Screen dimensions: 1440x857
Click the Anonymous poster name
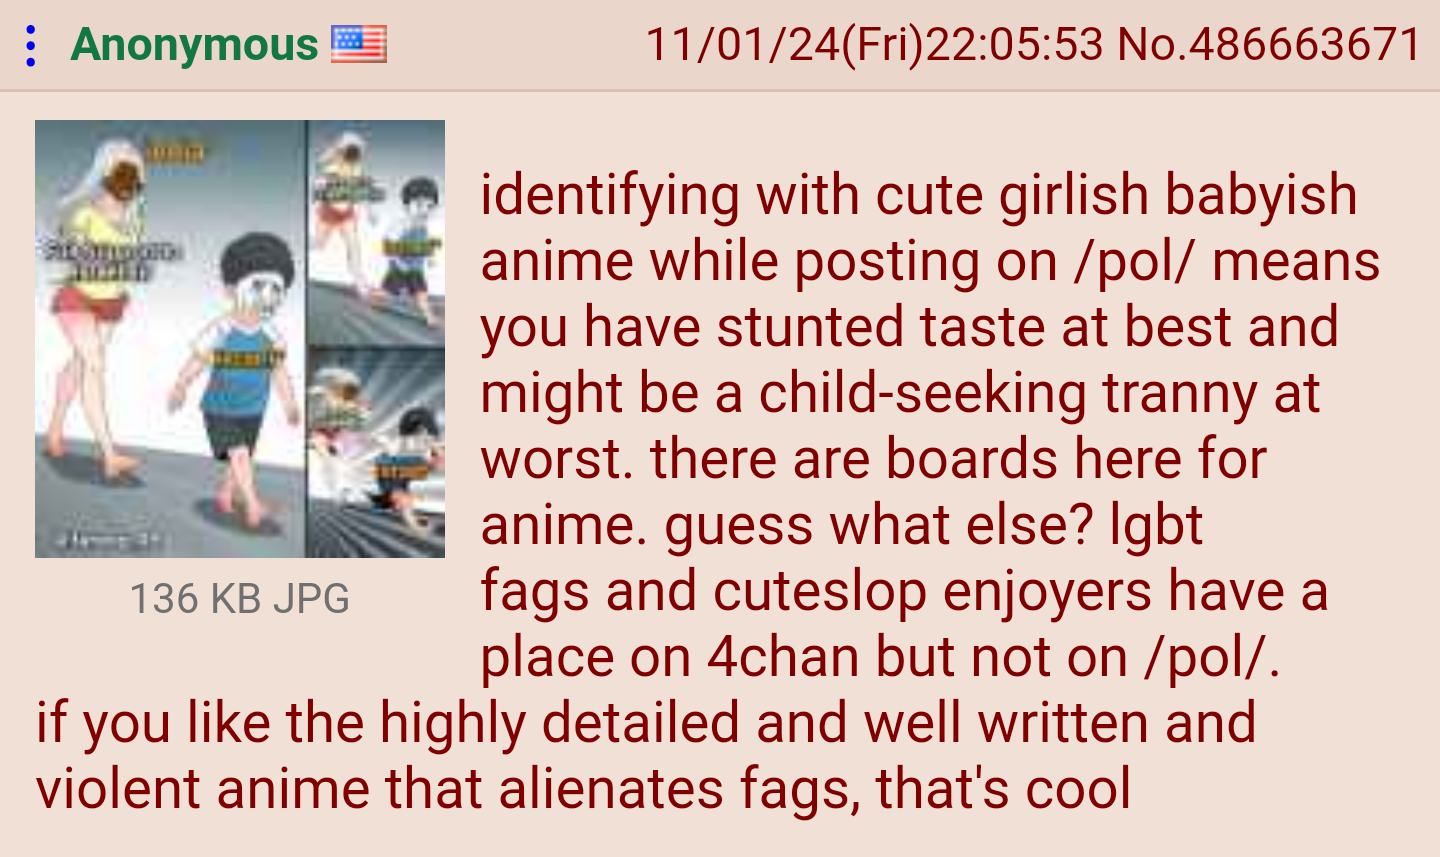point(194,44)
